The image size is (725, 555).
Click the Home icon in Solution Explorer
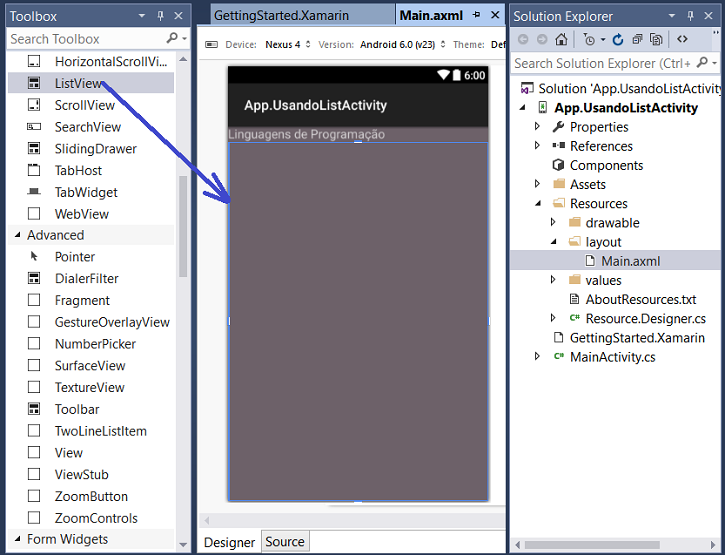561,39
